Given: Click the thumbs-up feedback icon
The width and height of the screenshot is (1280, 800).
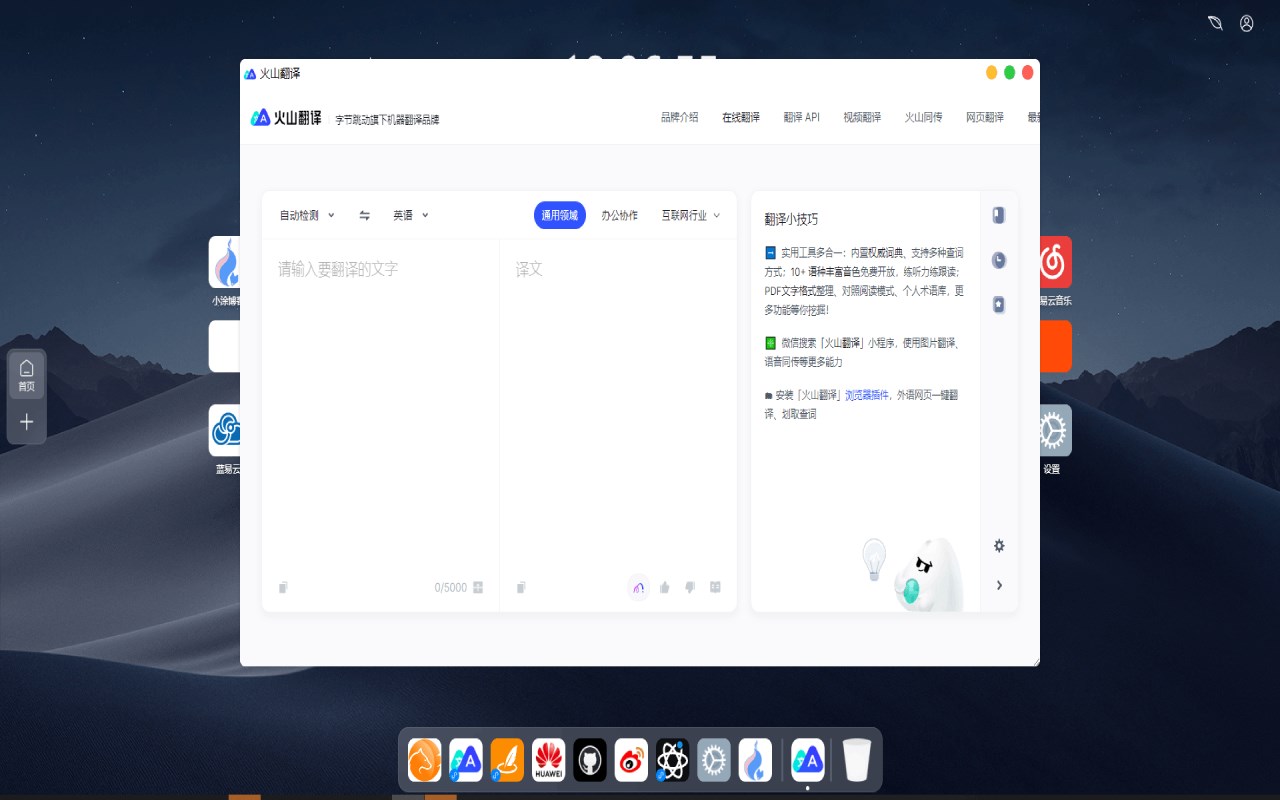Looking at the screenshot, I should click(664, 587).
